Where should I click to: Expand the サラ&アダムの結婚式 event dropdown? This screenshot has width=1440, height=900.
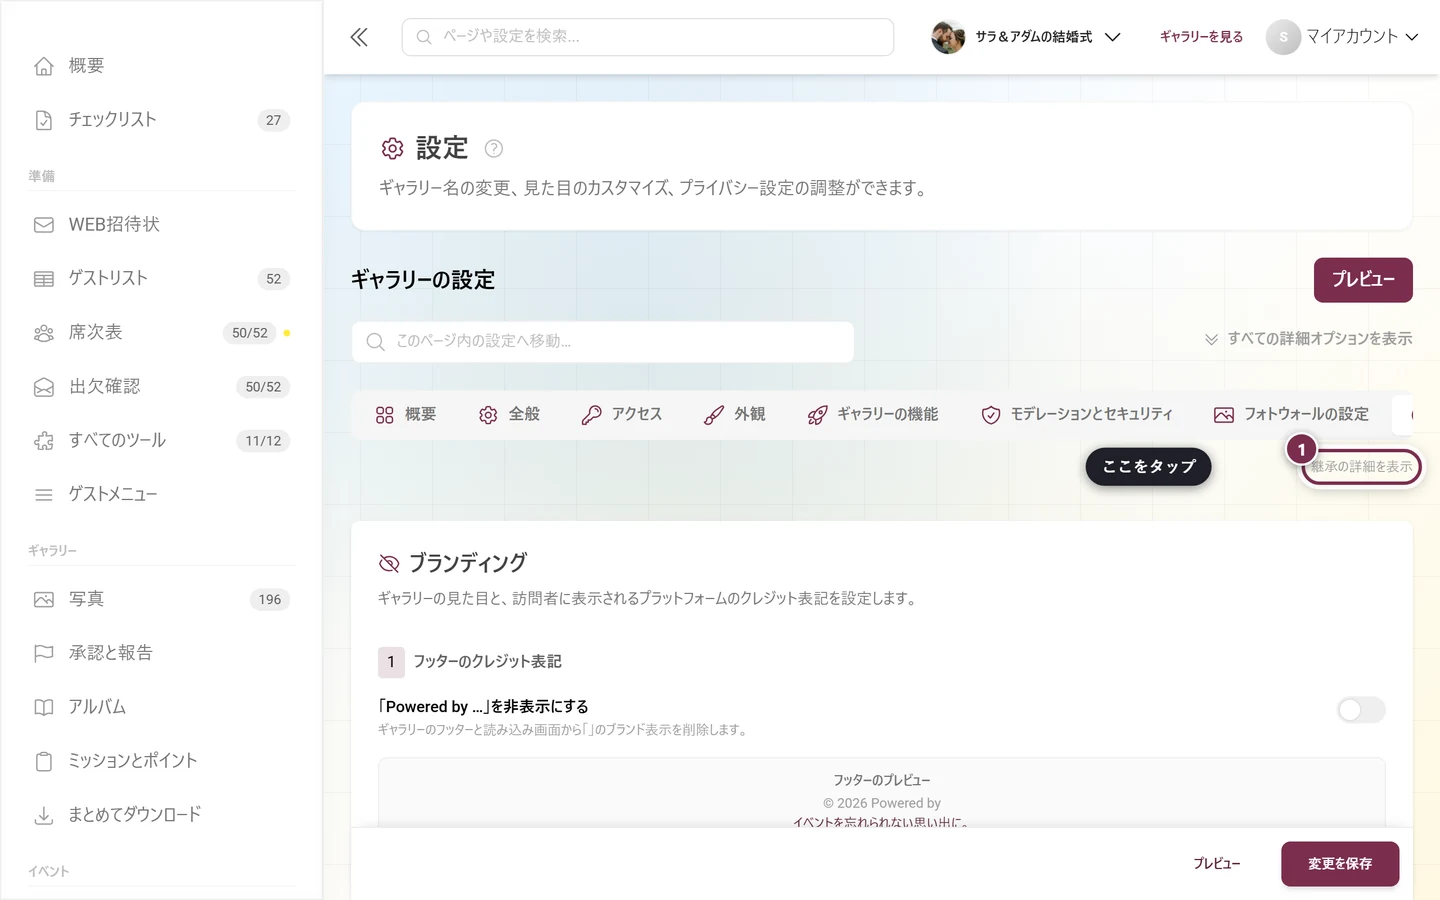point(1112,37)
